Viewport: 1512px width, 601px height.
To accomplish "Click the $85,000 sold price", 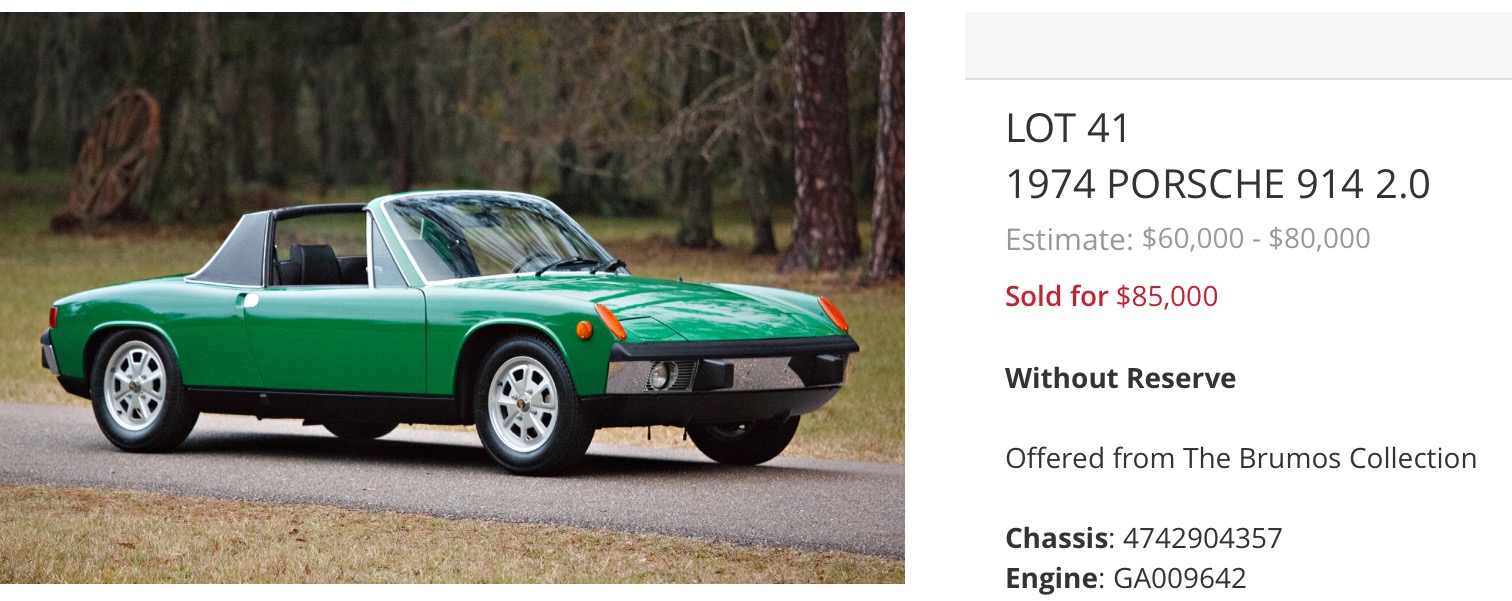I will (x=1167, y=297).
